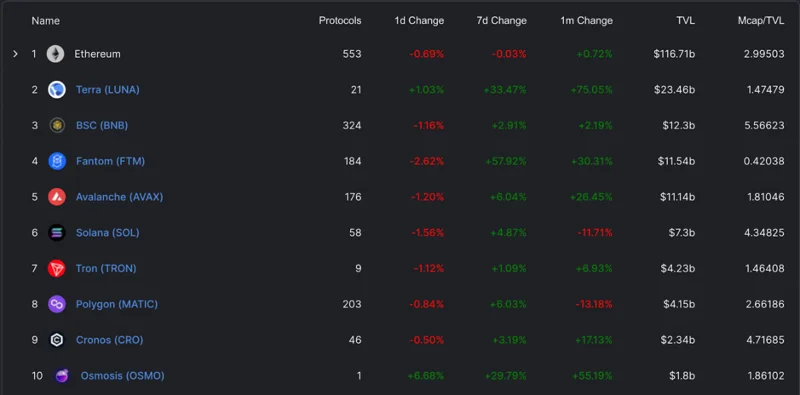This screenshot has width=800, height=395.
Task: Click the Cronos (CRO) logo icon
Action: coord(57,340)
